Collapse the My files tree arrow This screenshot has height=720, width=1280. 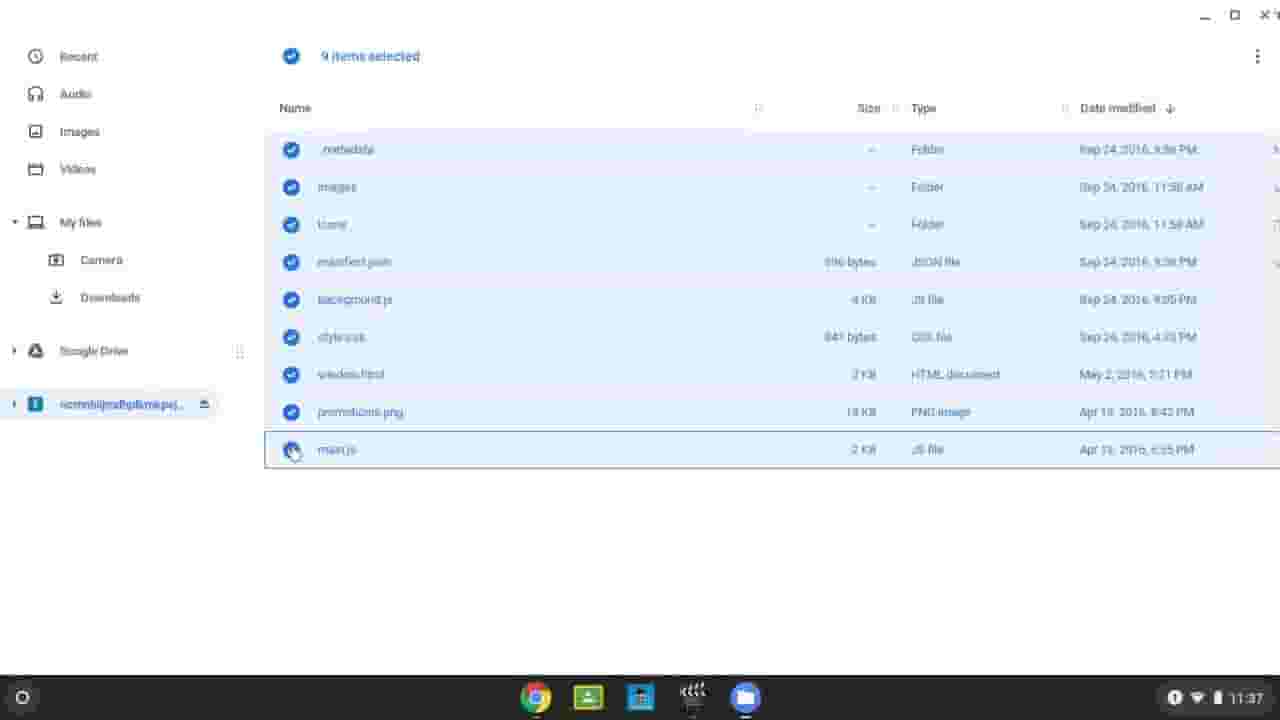[14, 222]
